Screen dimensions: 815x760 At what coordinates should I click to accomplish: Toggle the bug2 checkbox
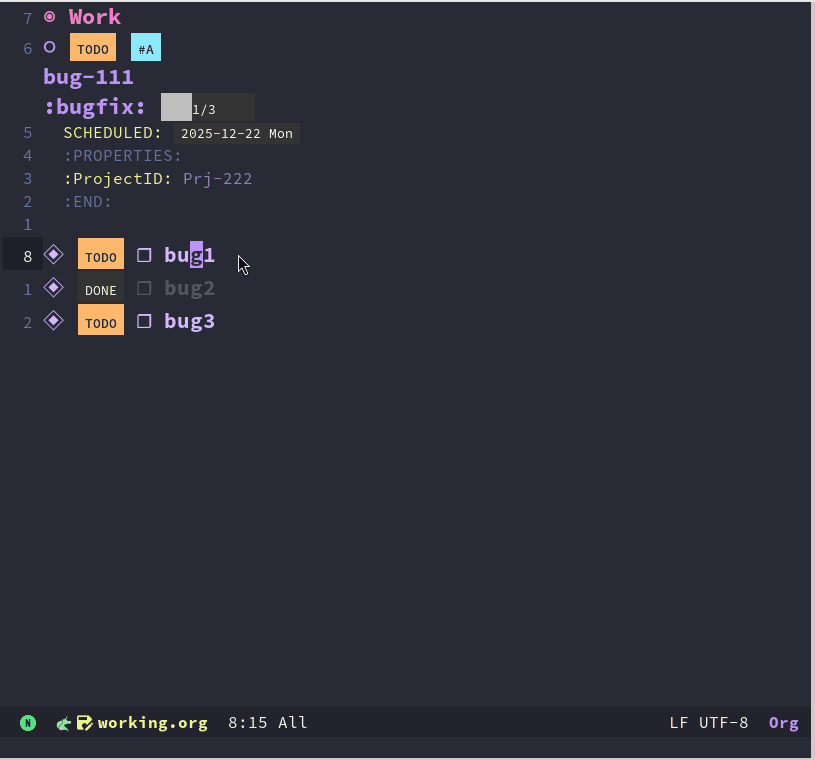(x=144, y=288)
